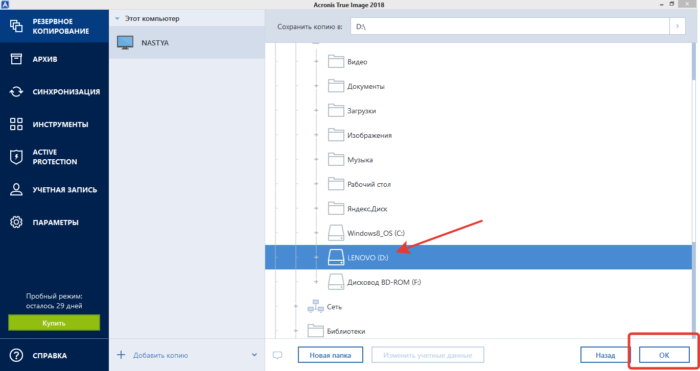Expand the Документы folder node
The height and width of the screenshot is (371, 700).
tap(316, 86)
